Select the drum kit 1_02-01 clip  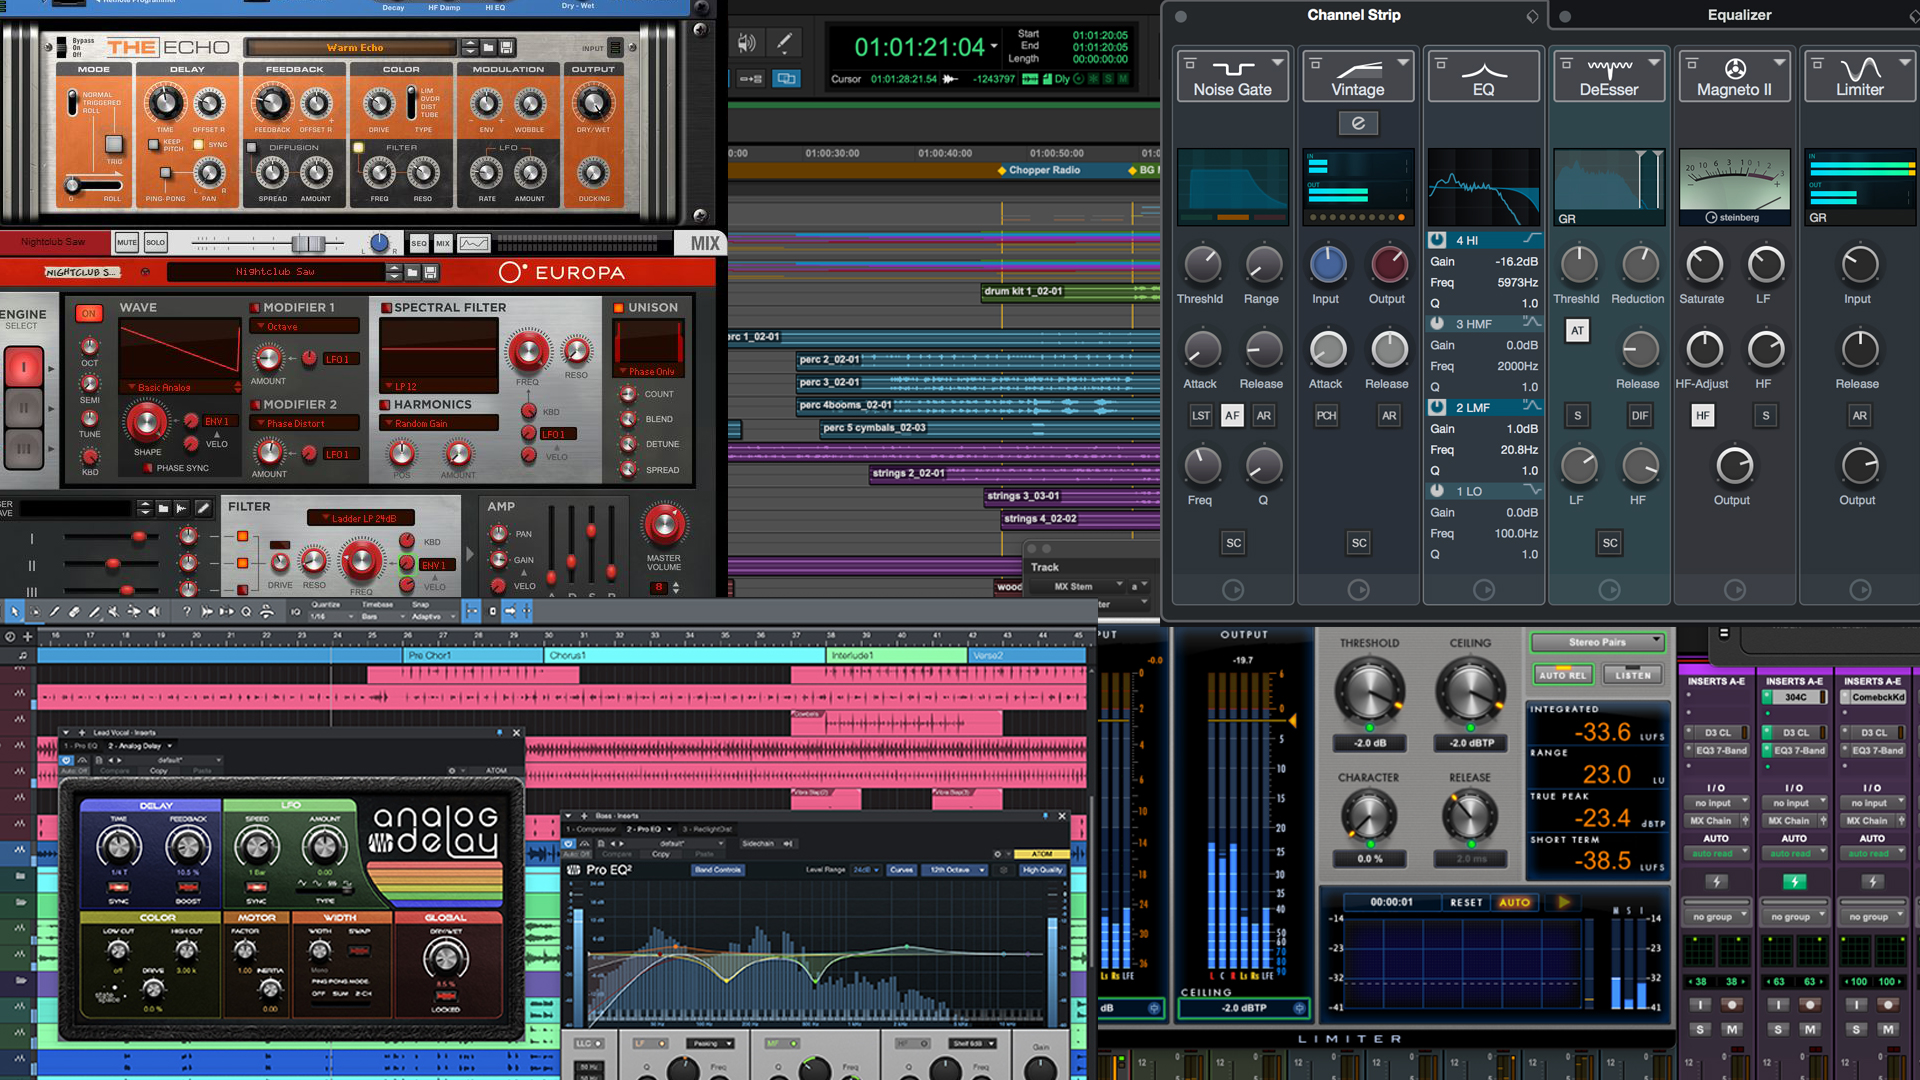point(1070,292)
